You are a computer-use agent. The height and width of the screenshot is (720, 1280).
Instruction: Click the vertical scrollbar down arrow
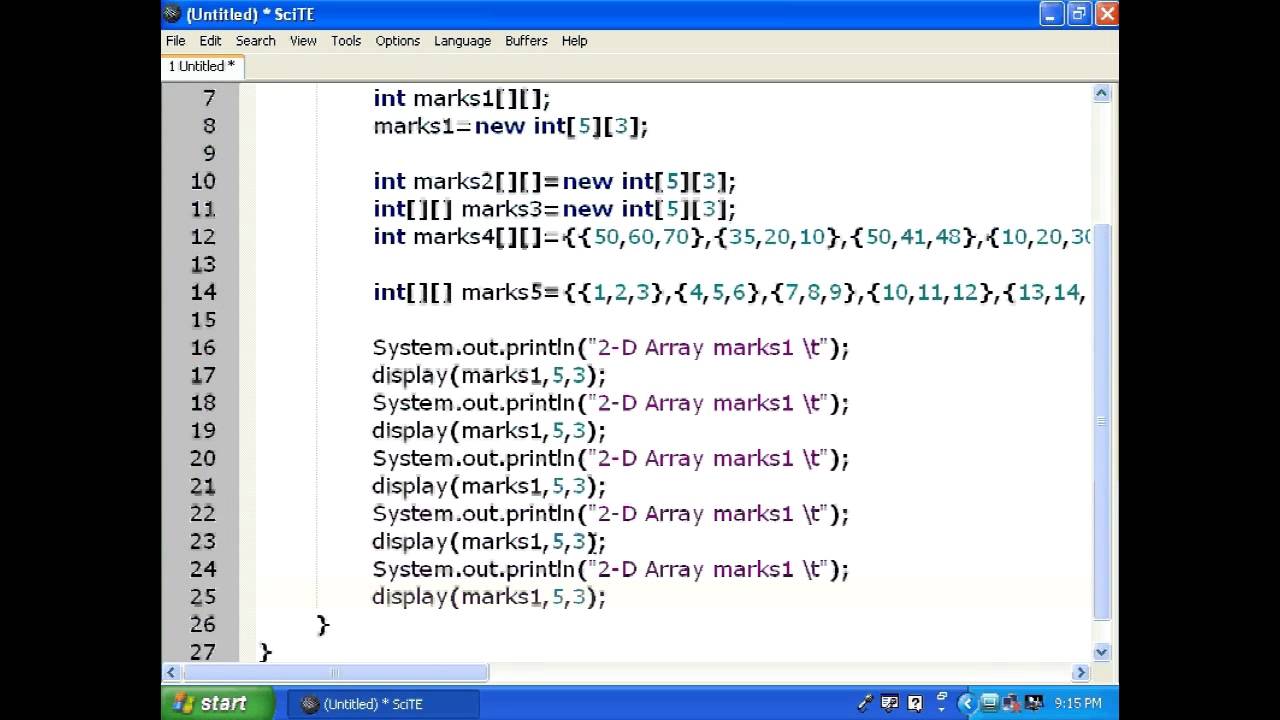point(1101,652)
